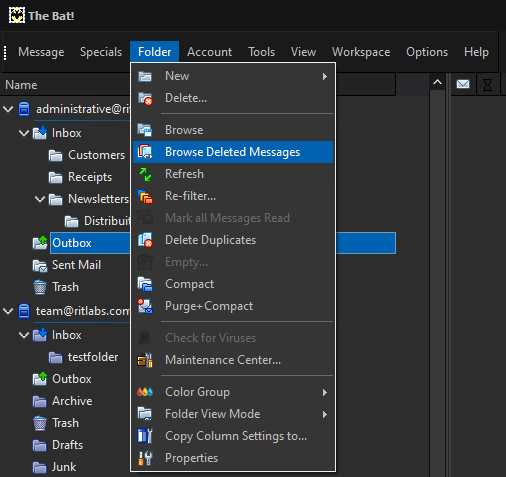Open the Color Group submenu arrow
This screenshot has height=477, width=506.
(x=325, y=392)
